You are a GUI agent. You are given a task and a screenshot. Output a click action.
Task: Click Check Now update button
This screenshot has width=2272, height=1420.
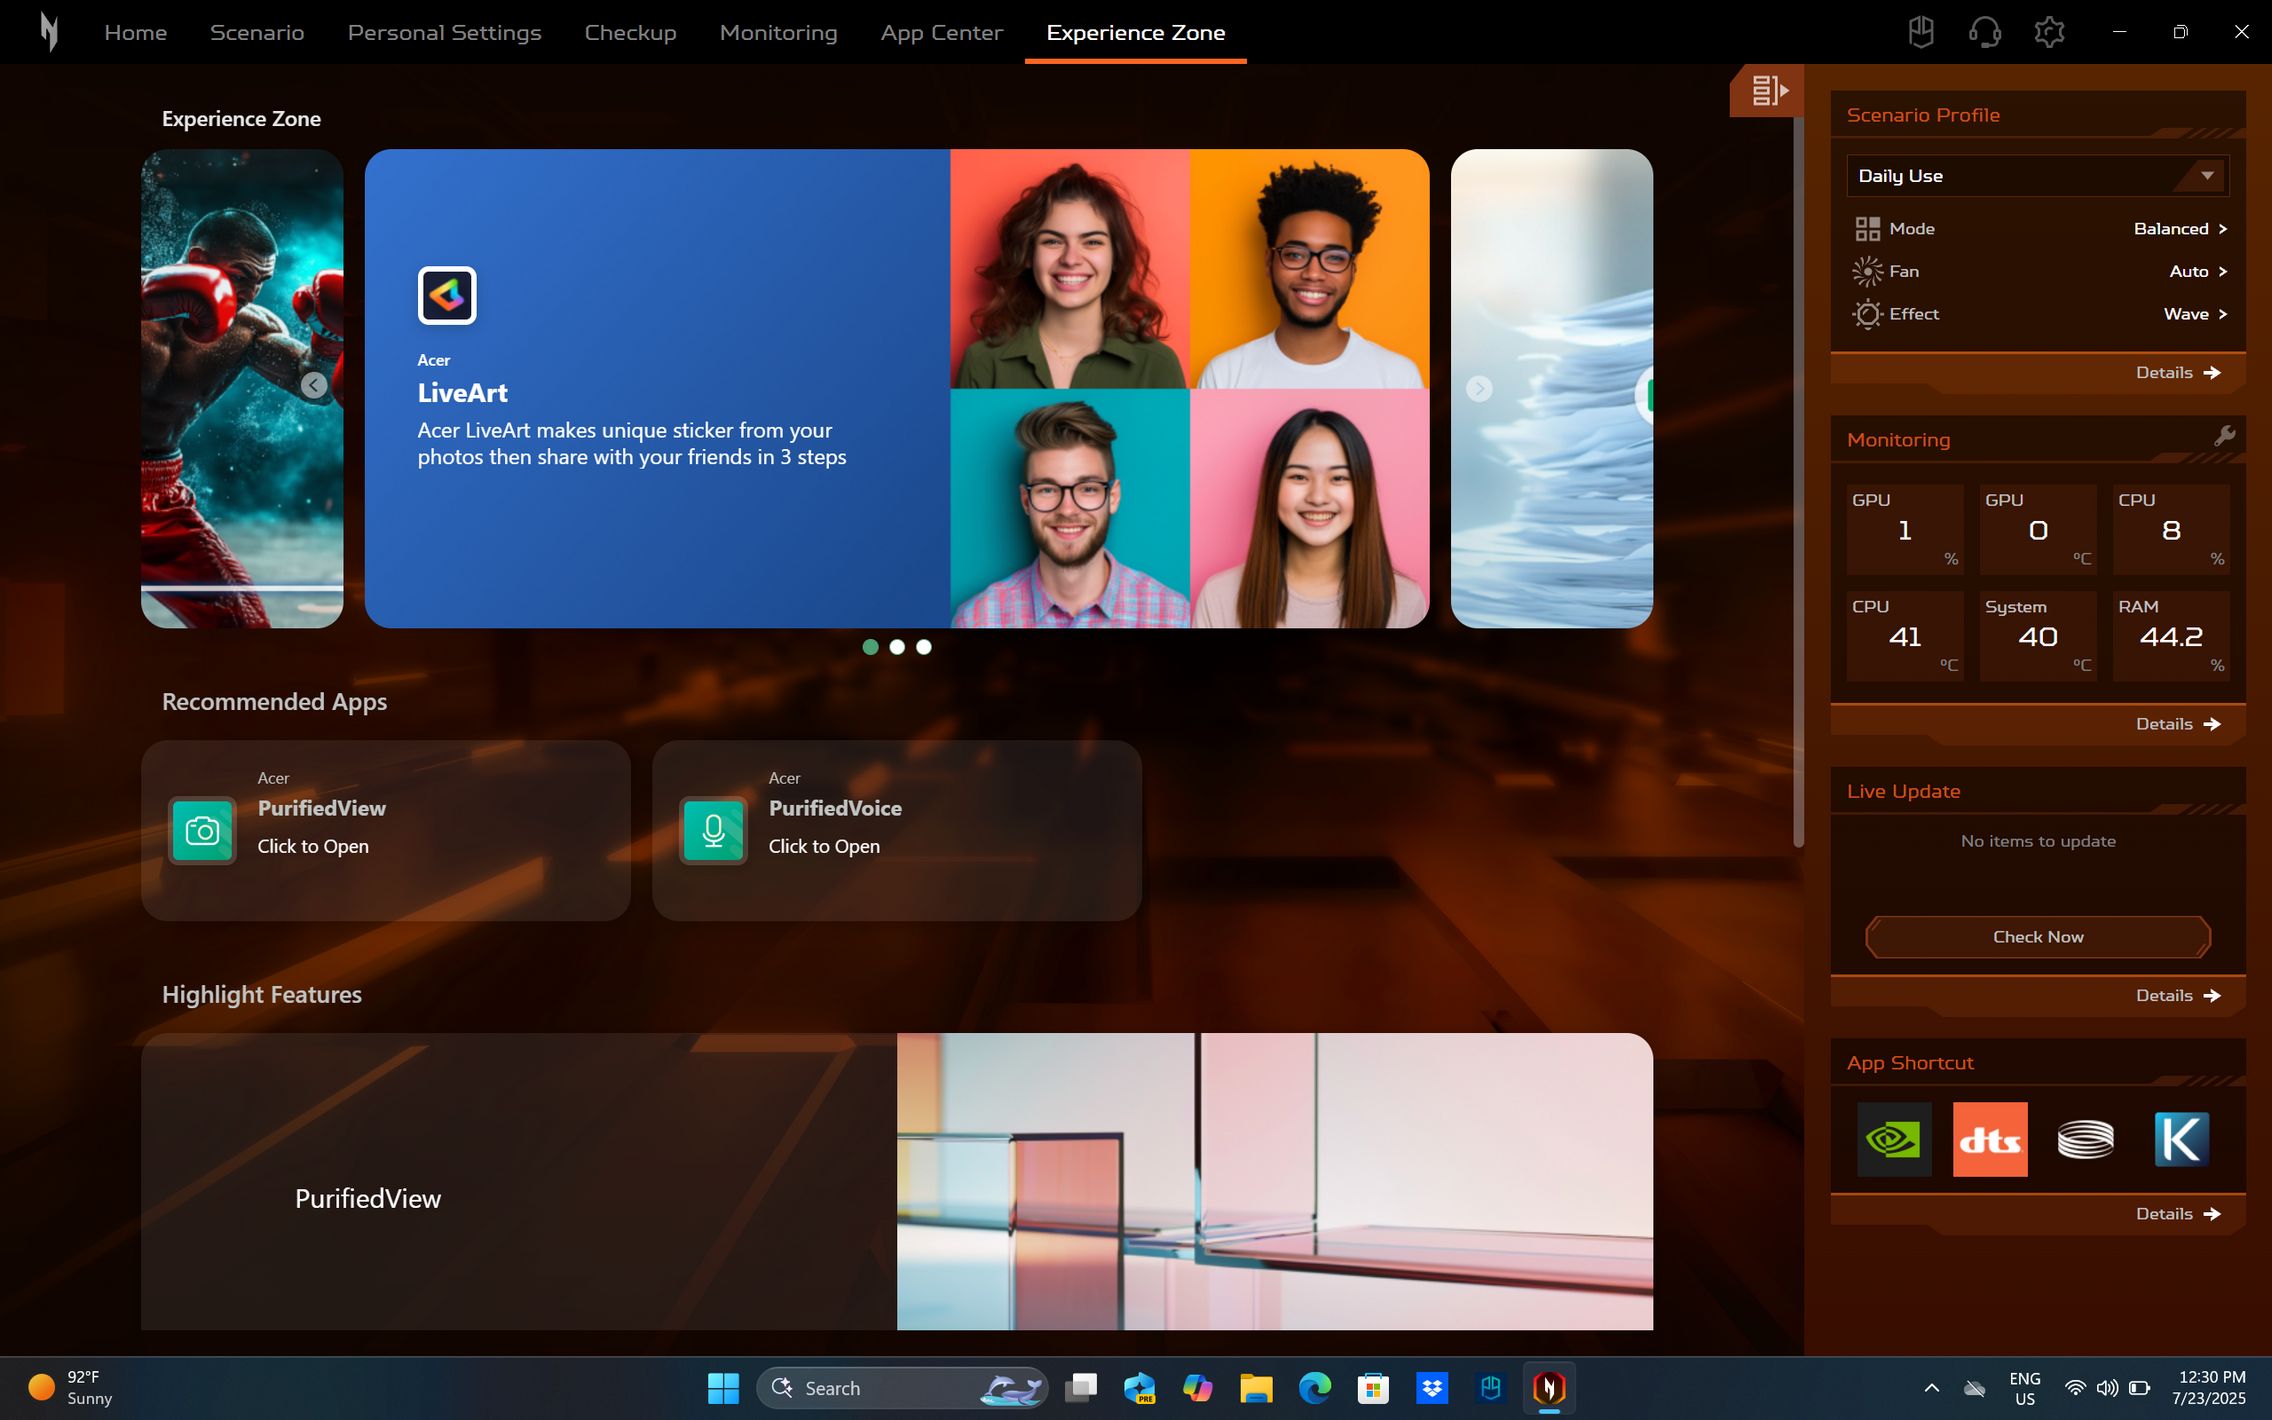(2038, 937)
